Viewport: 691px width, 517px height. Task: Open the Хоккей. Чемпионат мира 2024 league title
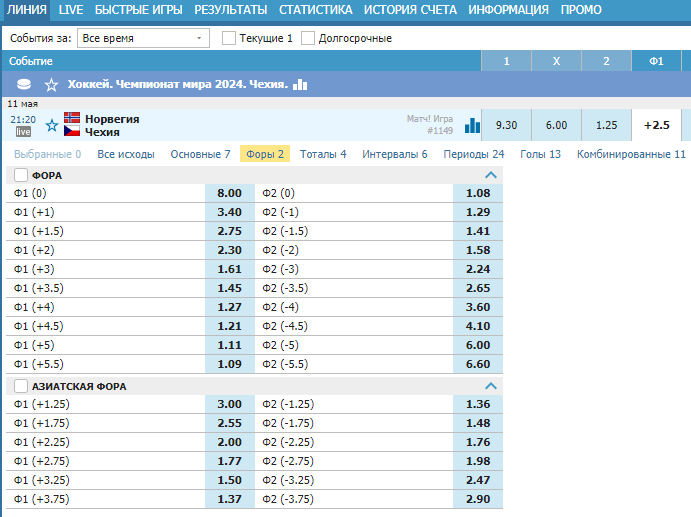click(178, 84)
